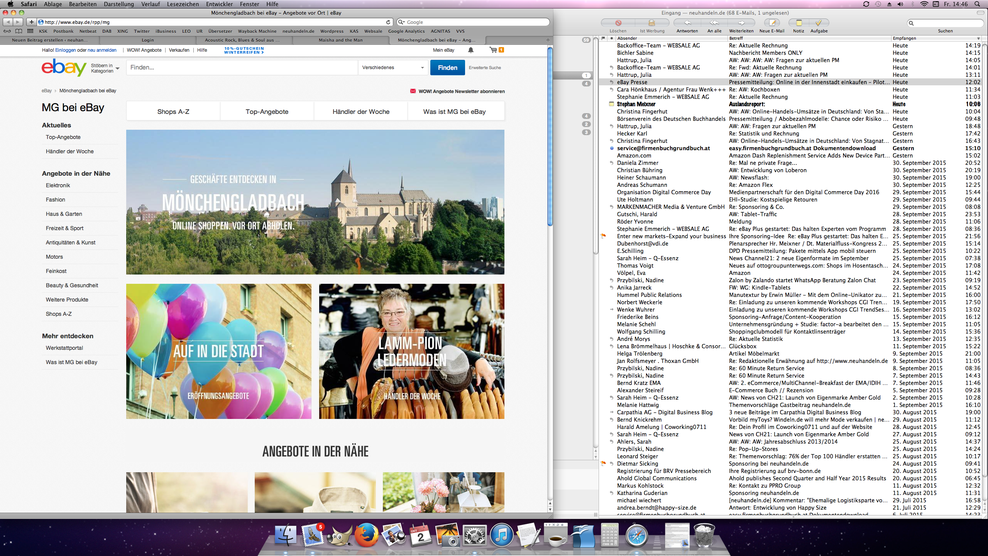Select the eBay Presse email row
The image size is (988, 556).
[x=792, y=82]
